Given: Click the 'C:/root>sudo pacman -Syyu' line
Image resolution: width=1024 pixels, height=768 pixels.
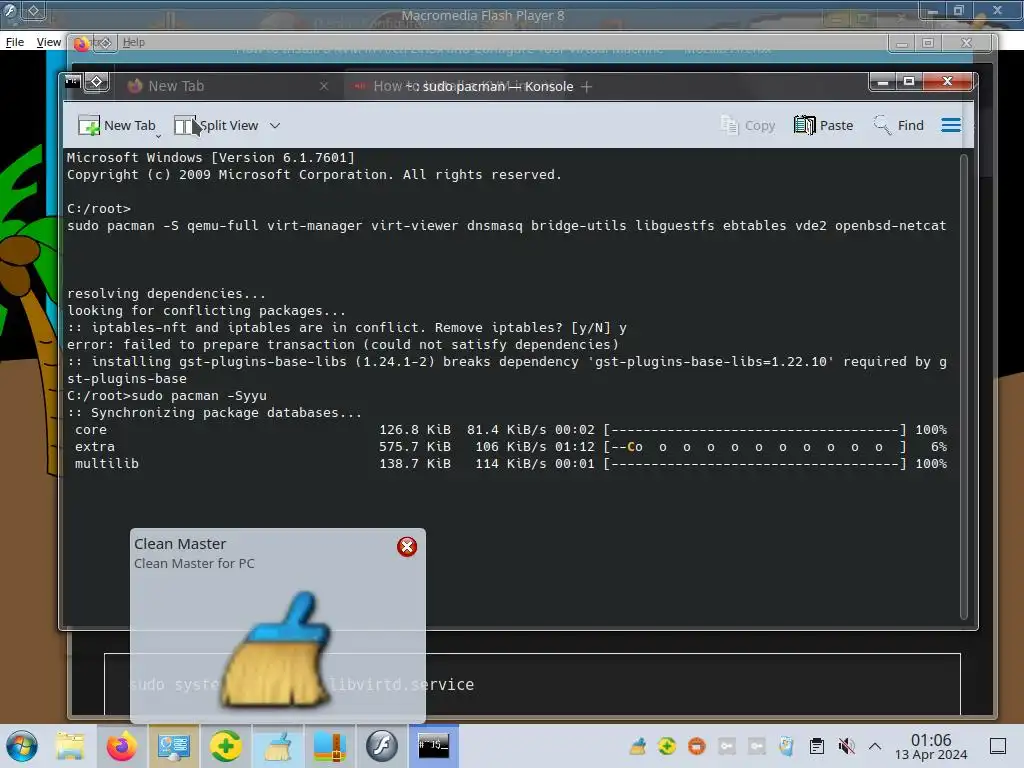Looking at the screenshot, I should point(167,396).
